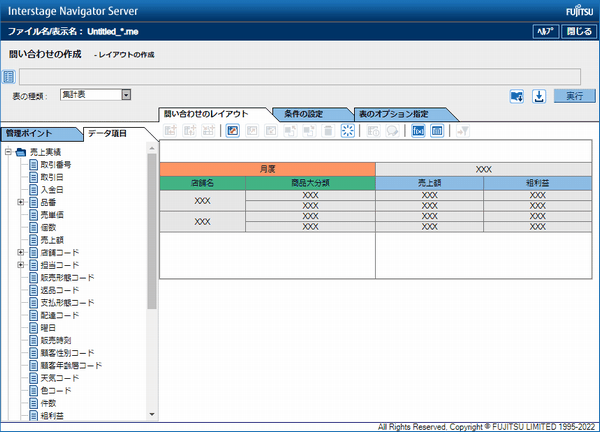Viewport: 600px width, 432px height.
Task: Click the blue column settings icon next to f(x)
Action: (x=437, y=131)
